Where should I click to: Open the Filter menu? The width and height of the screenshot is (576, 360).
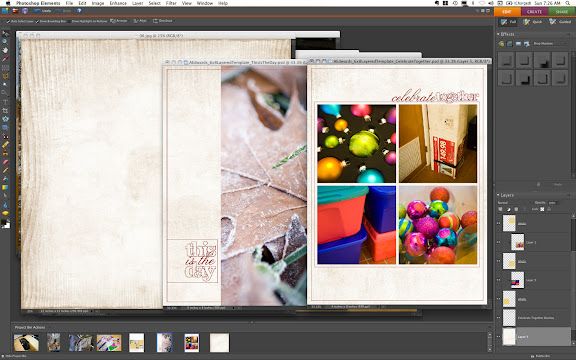[171, 3]
